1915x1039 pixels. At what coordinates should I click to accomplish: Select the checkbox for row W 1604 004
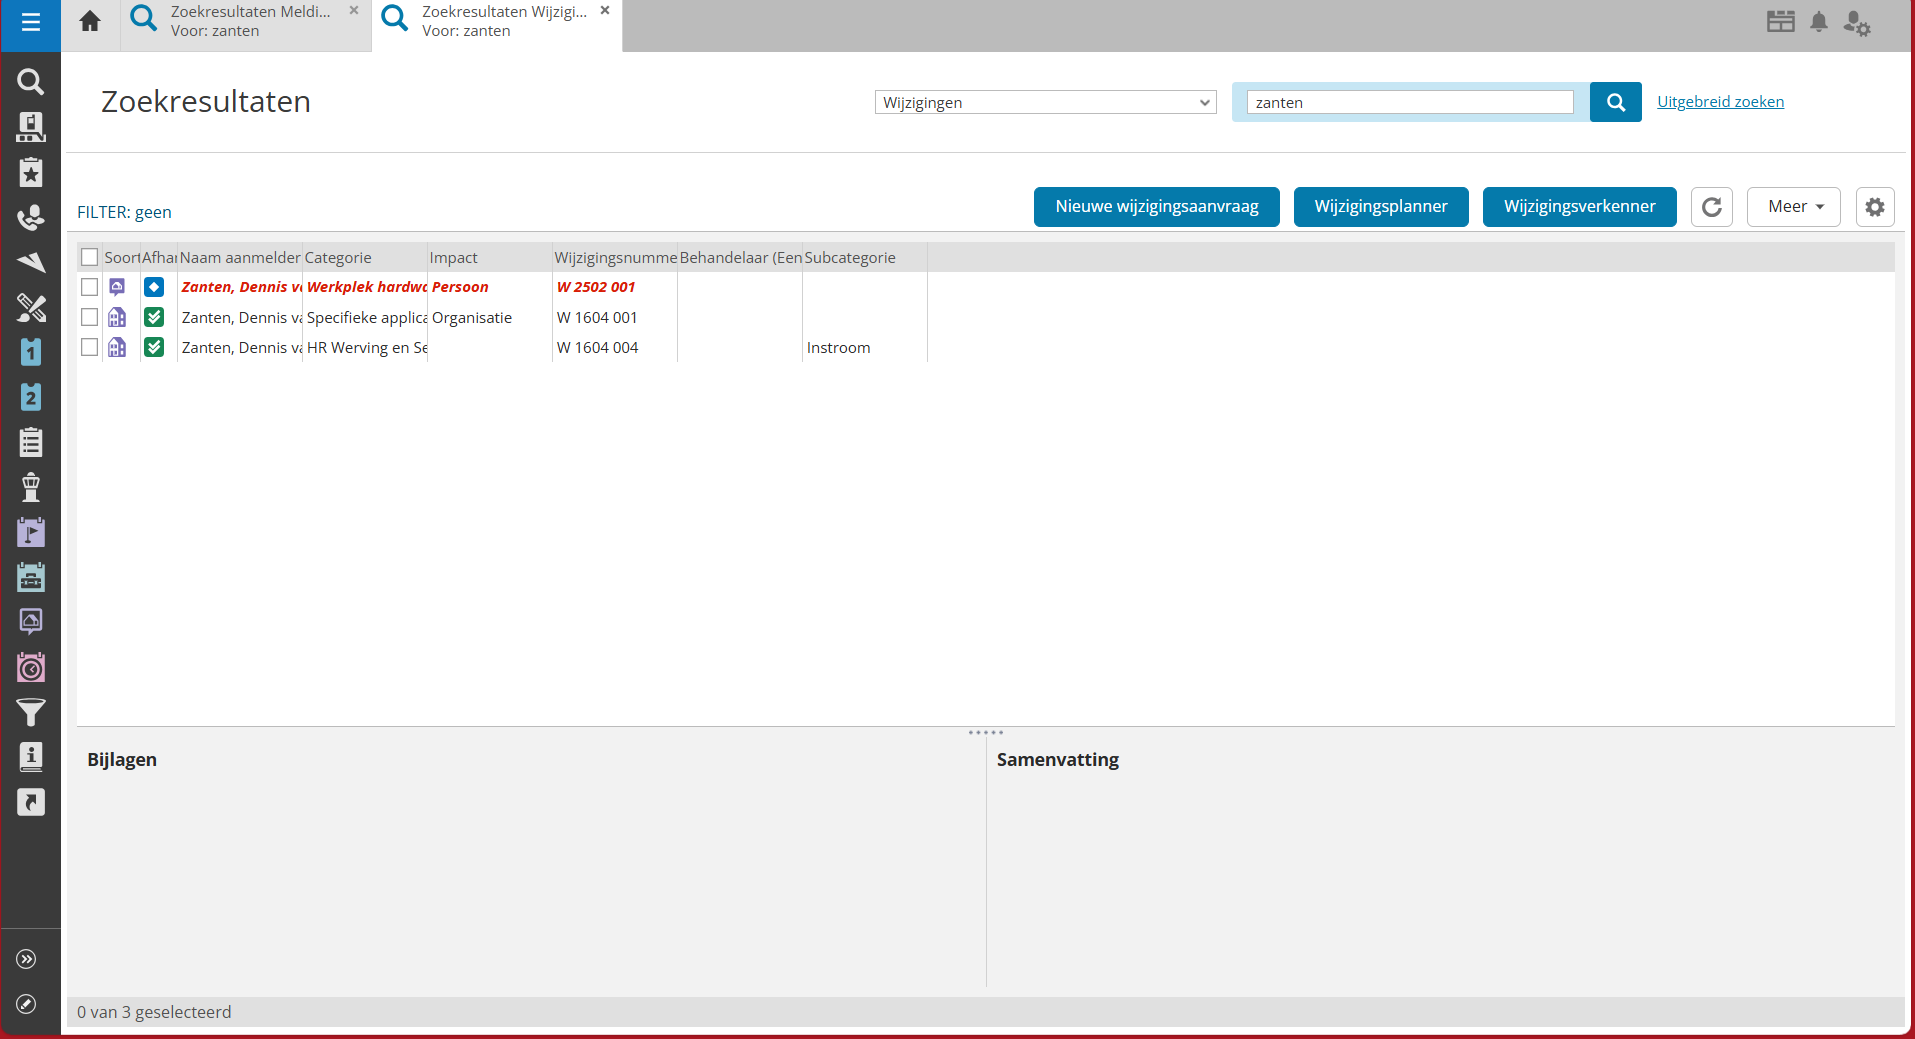[x=90, y=347]
